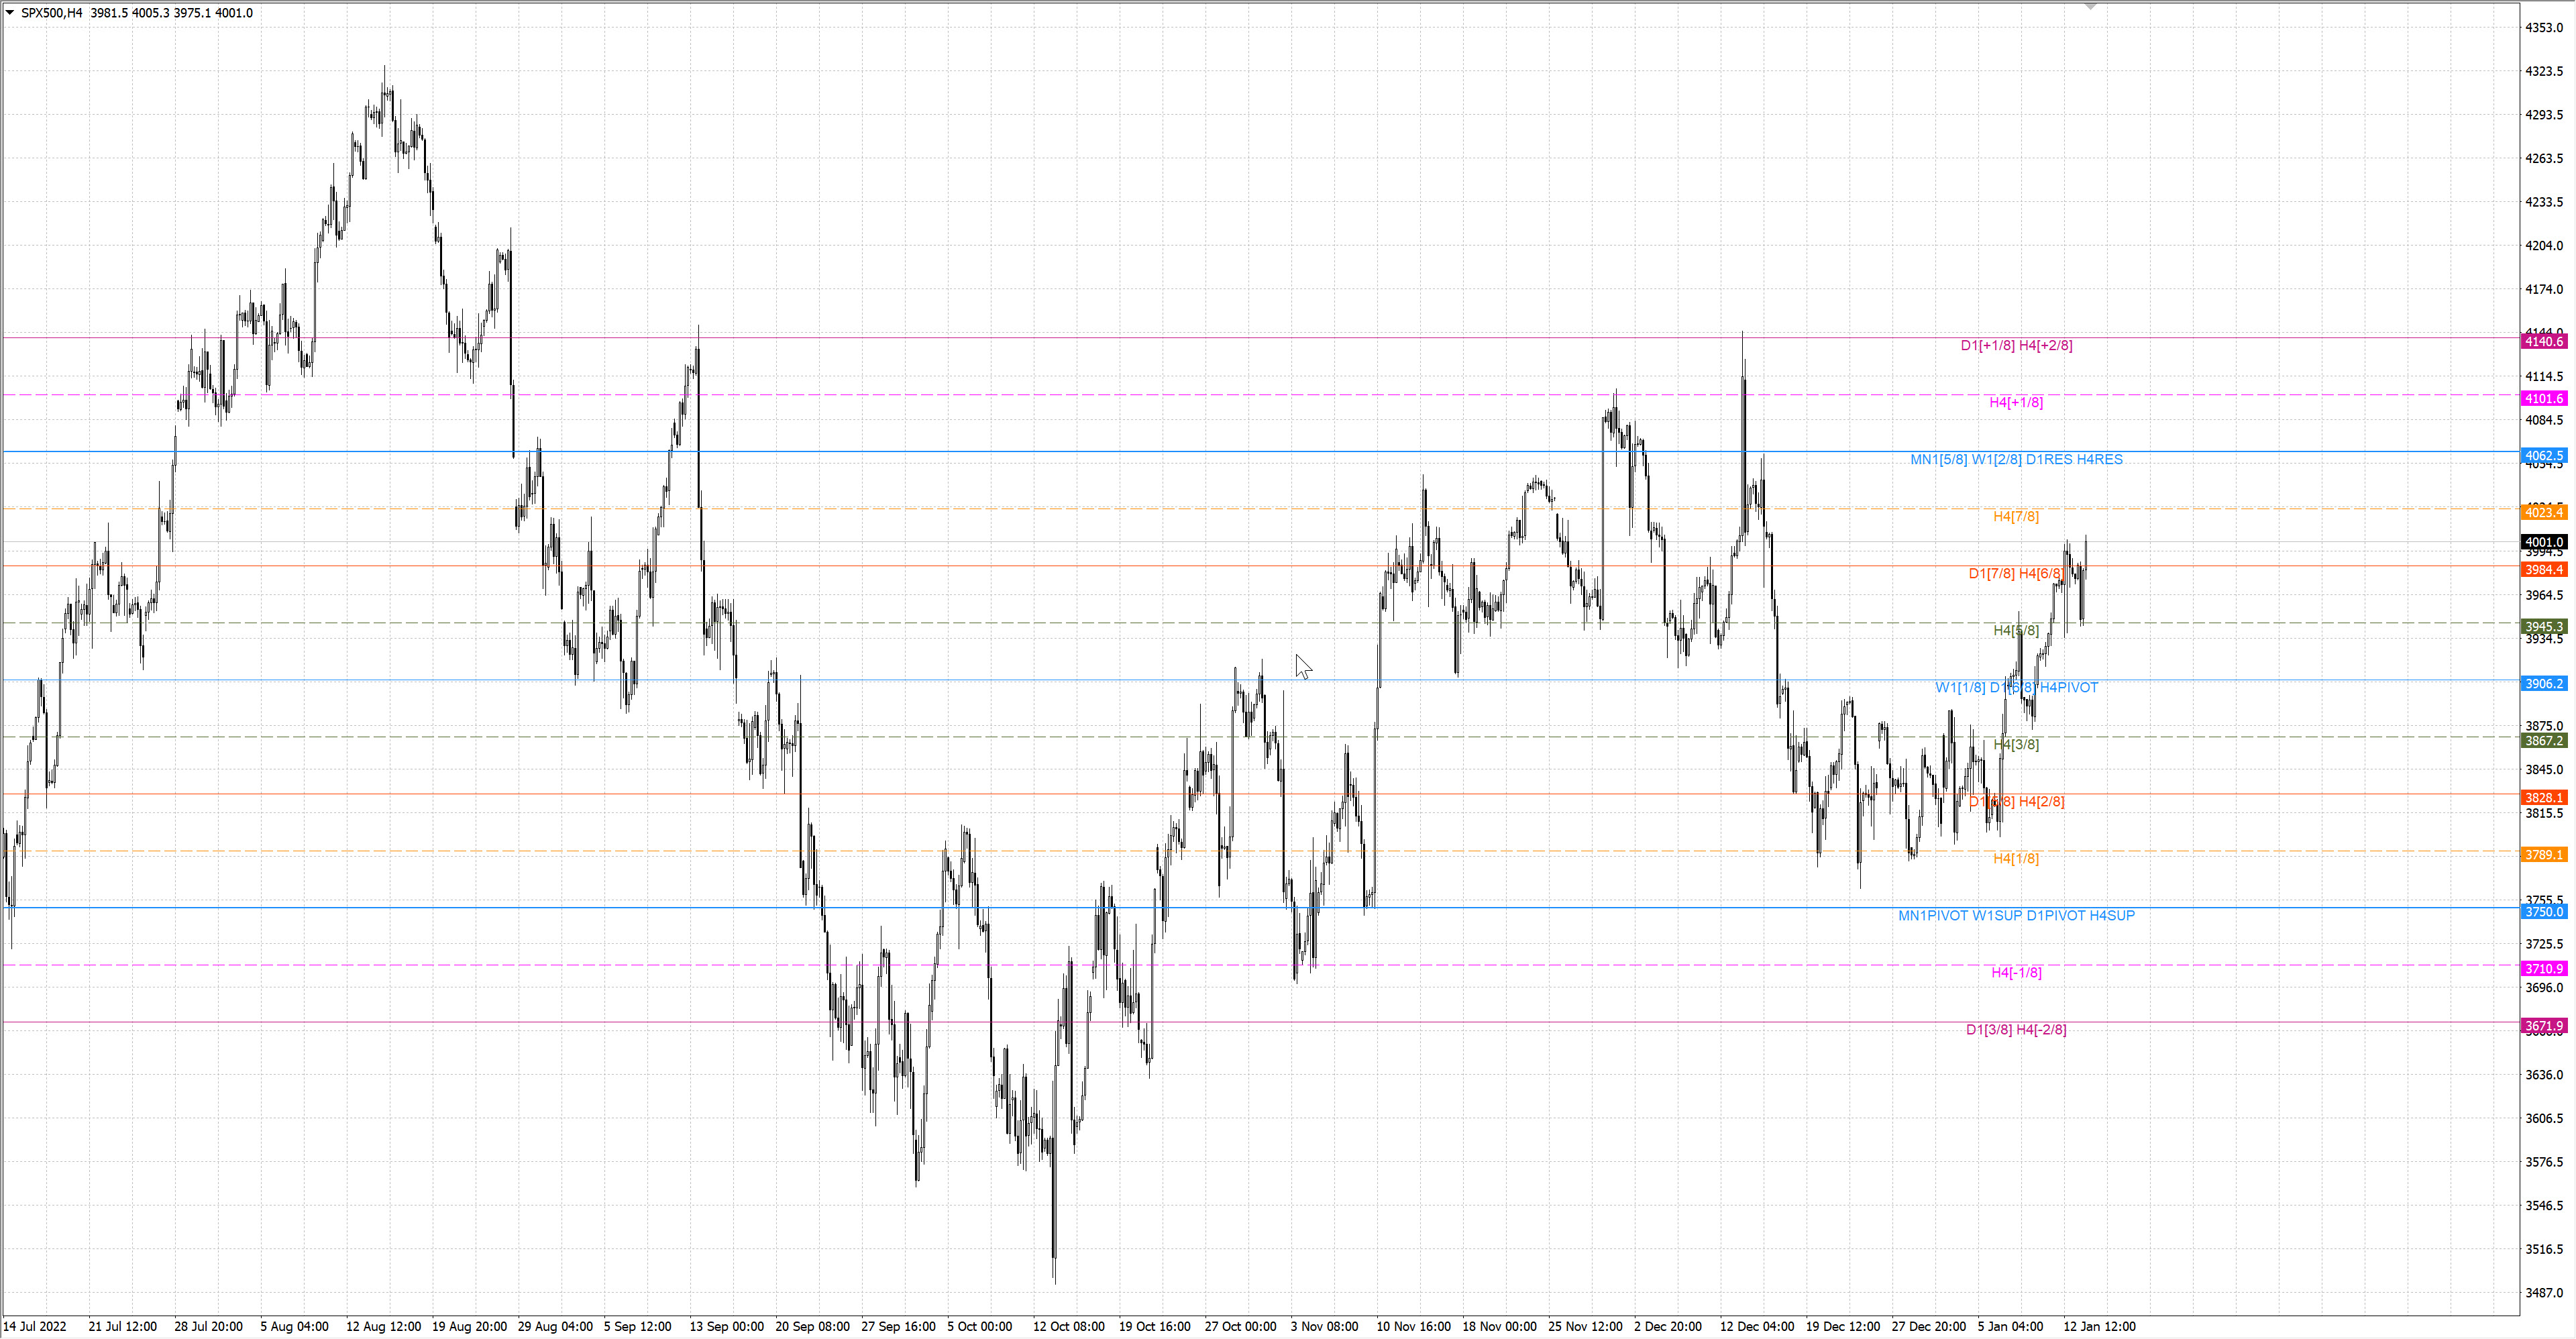
Task: Click the 3636.0 value on price scale
Action: pyautogui.click(x=2544, y=1075)
